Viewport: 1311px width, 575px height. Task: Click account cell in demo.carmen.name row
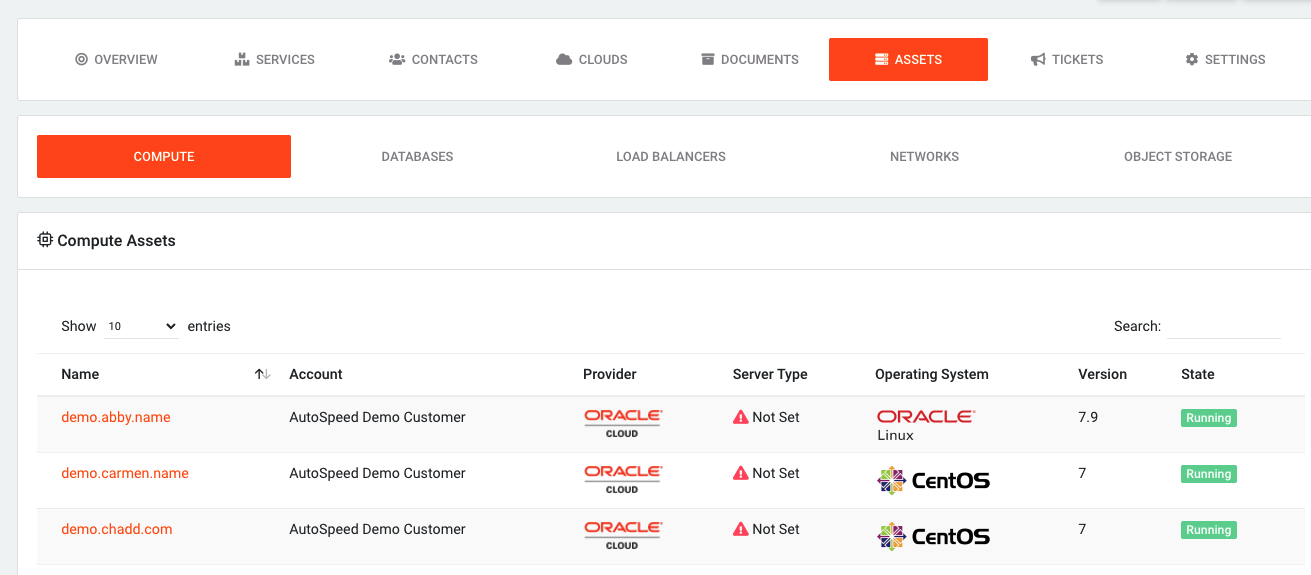(x=377, y=473)
